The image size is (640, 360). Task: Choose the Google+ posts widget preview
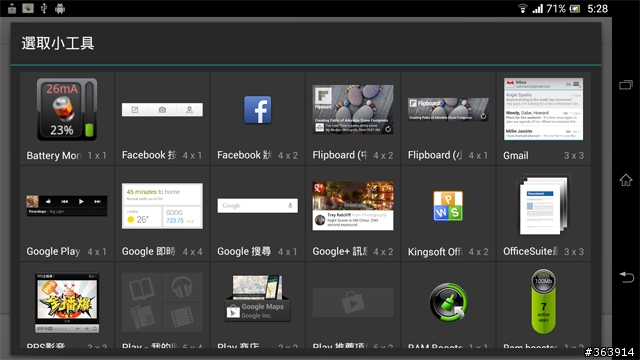coord(353,206)
